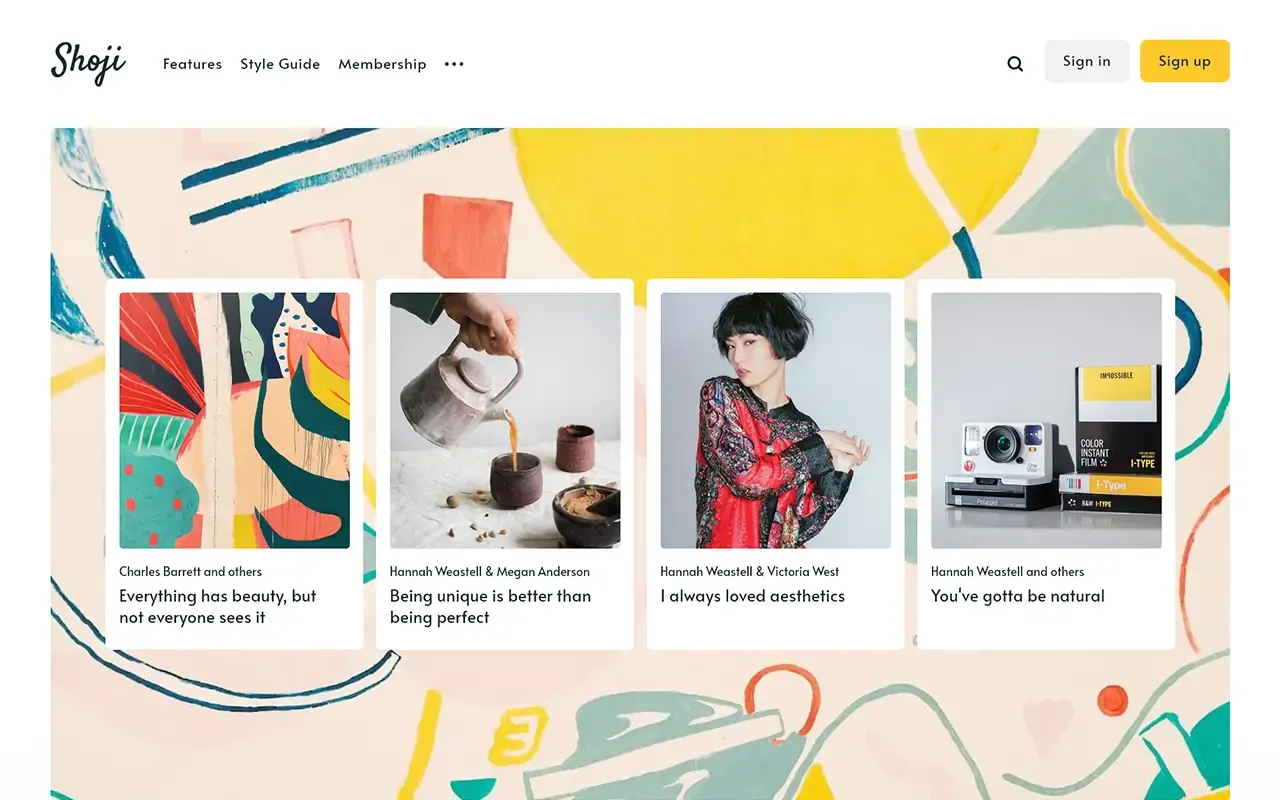Open 'Being unique is better than being perfect'
The image size is (1280, 800).
tap(490, 606)
